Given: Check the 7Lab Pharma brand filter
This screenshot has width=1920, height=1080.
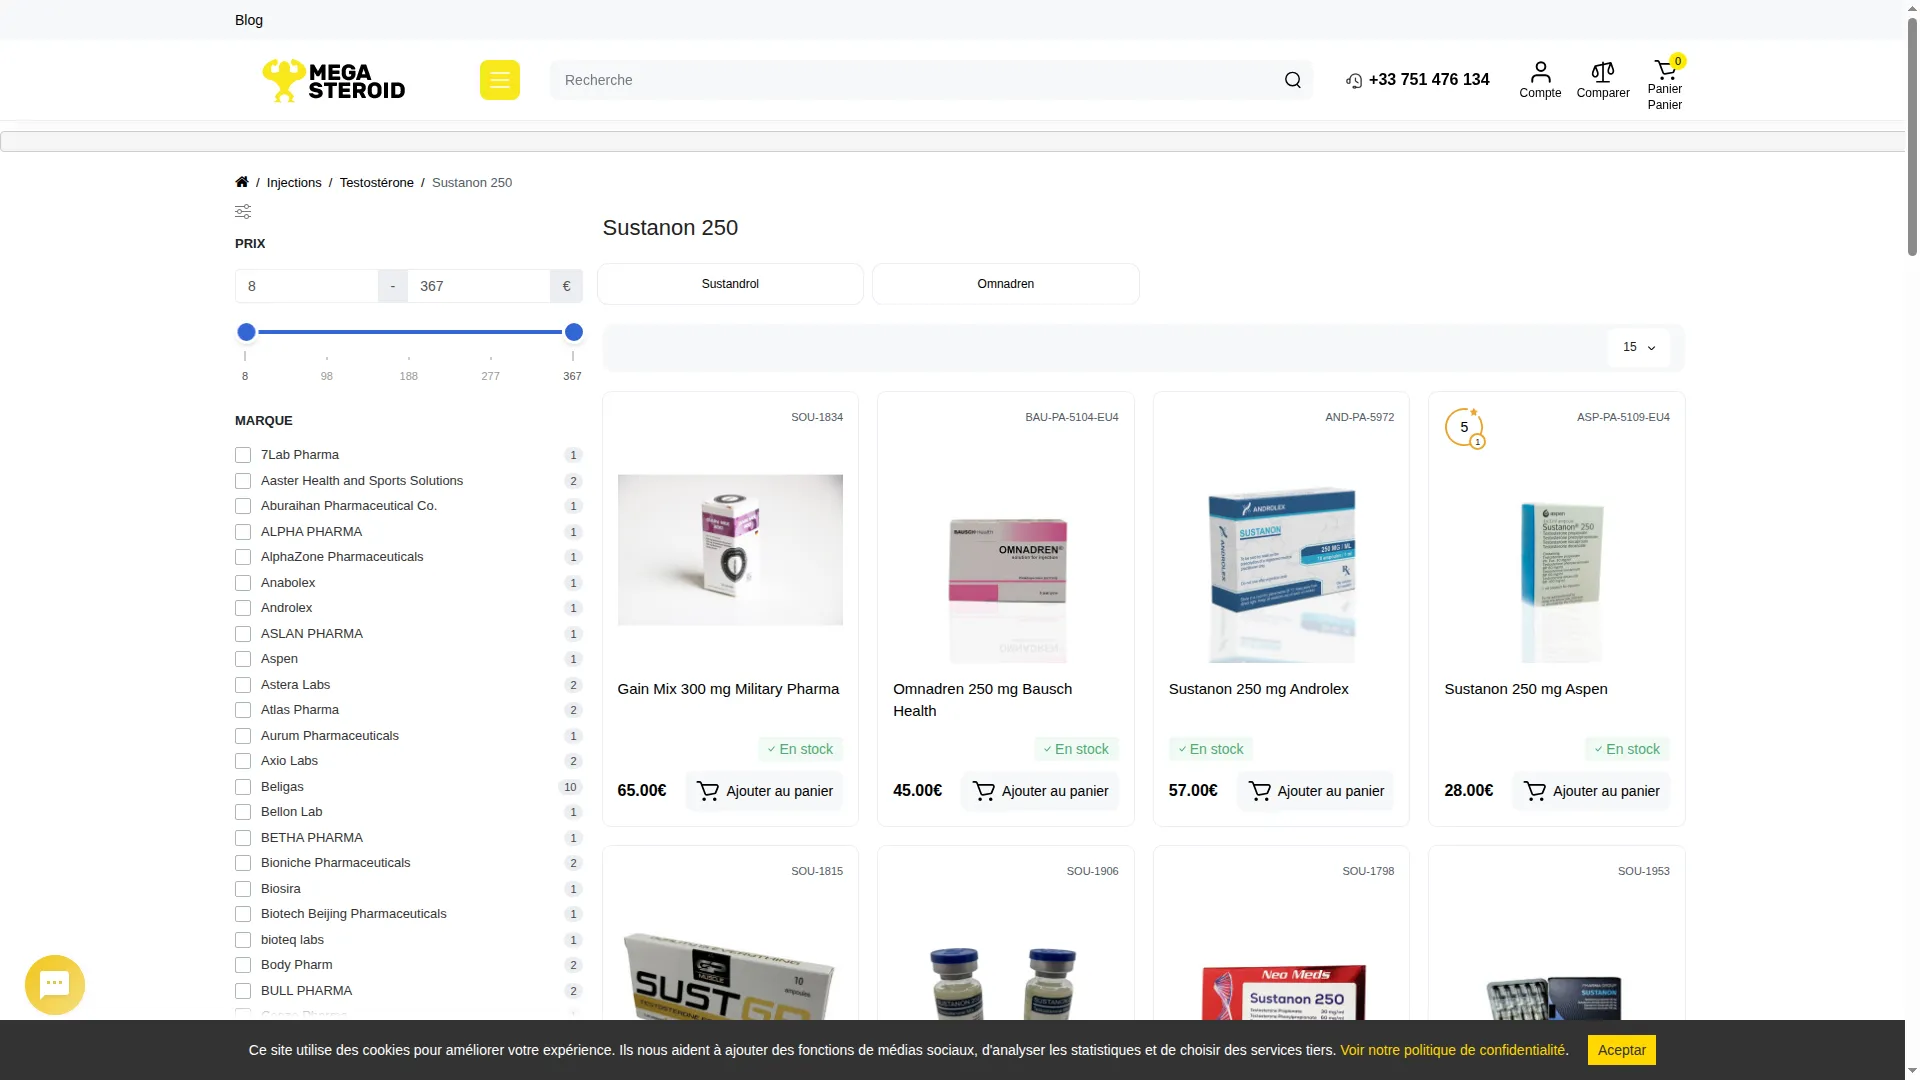Looking at the screenshot, I should (x=243, y=455).
